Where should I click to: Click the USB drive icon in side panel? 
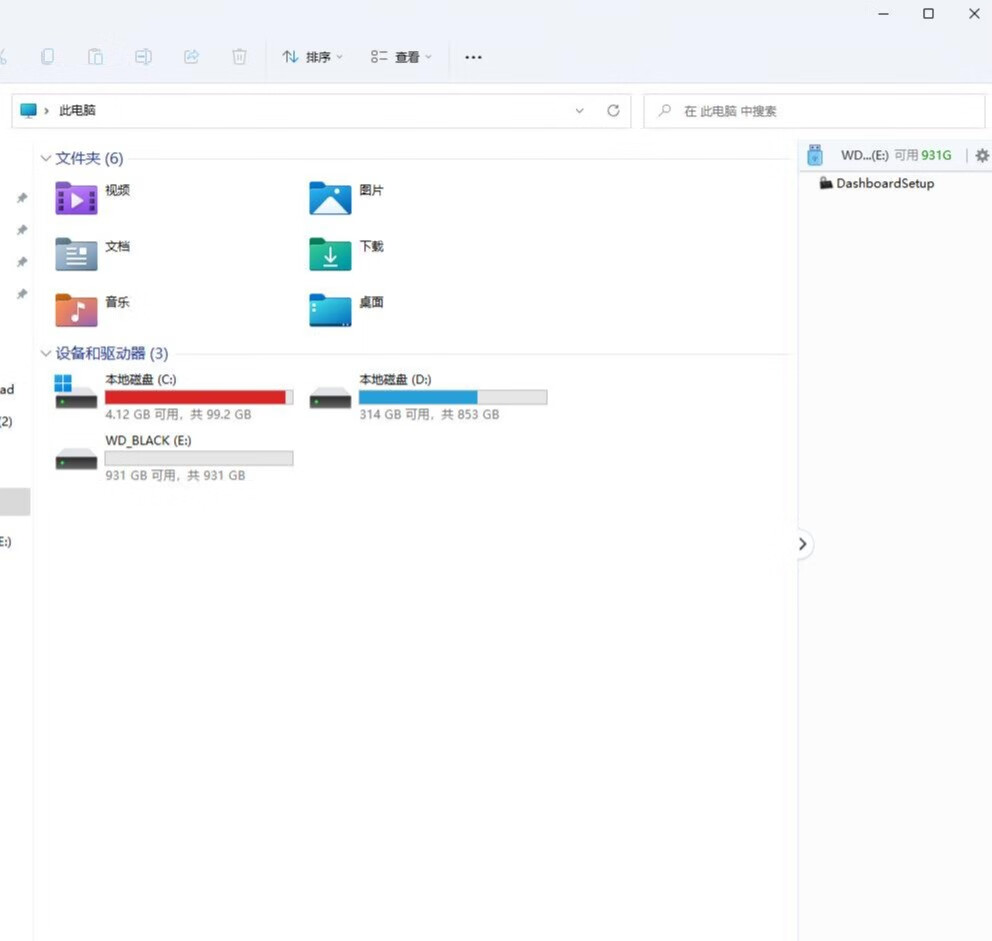[x=815, y=155]
